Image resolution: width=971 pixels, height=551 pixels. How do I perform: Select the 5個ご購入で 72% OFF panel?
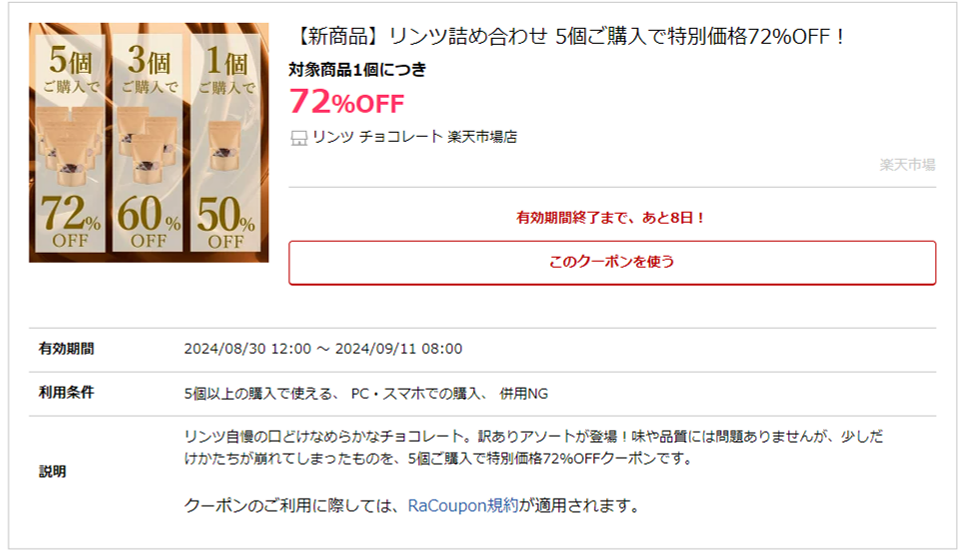(x=70, y=143)
